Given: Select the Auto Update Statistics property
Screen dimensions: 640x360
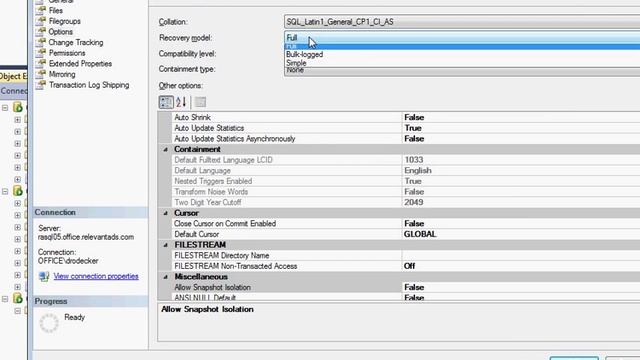Looking at the screenshot, I should (x=406, y=128).
